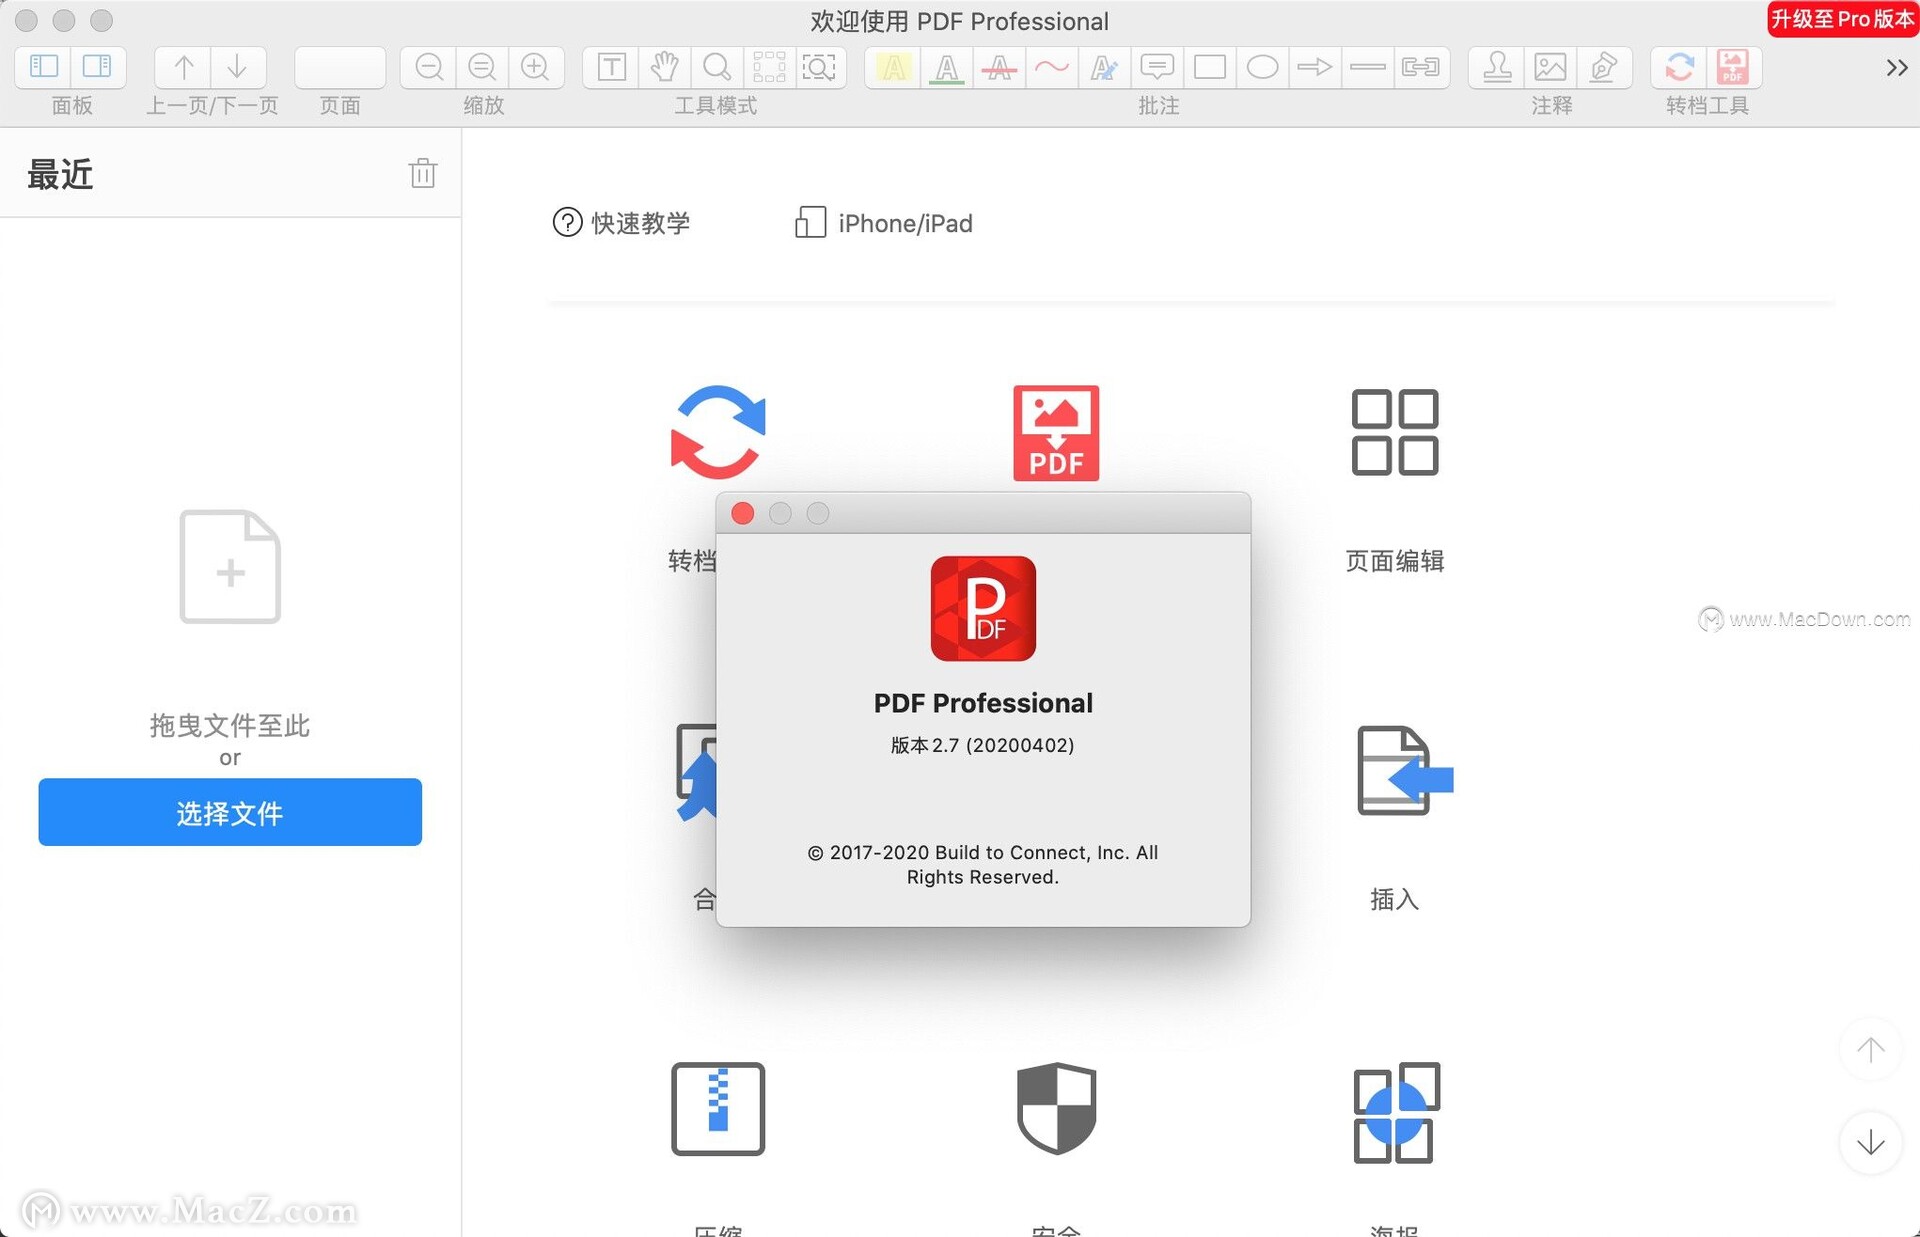This screenshot has height=1237, width=1920.
Task: Select the straight line tool
Action: [x=1367, y=67]
